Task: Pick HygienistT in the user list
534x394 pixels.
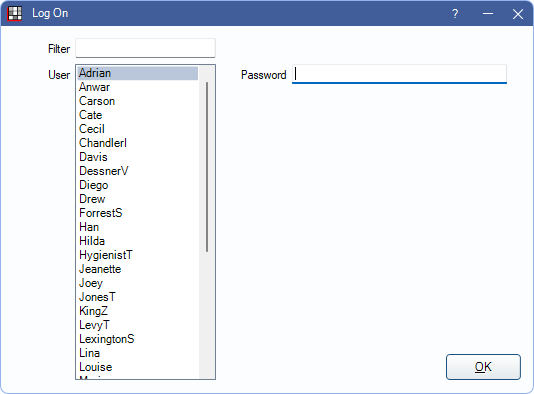Action: click(x=138, y=255)
